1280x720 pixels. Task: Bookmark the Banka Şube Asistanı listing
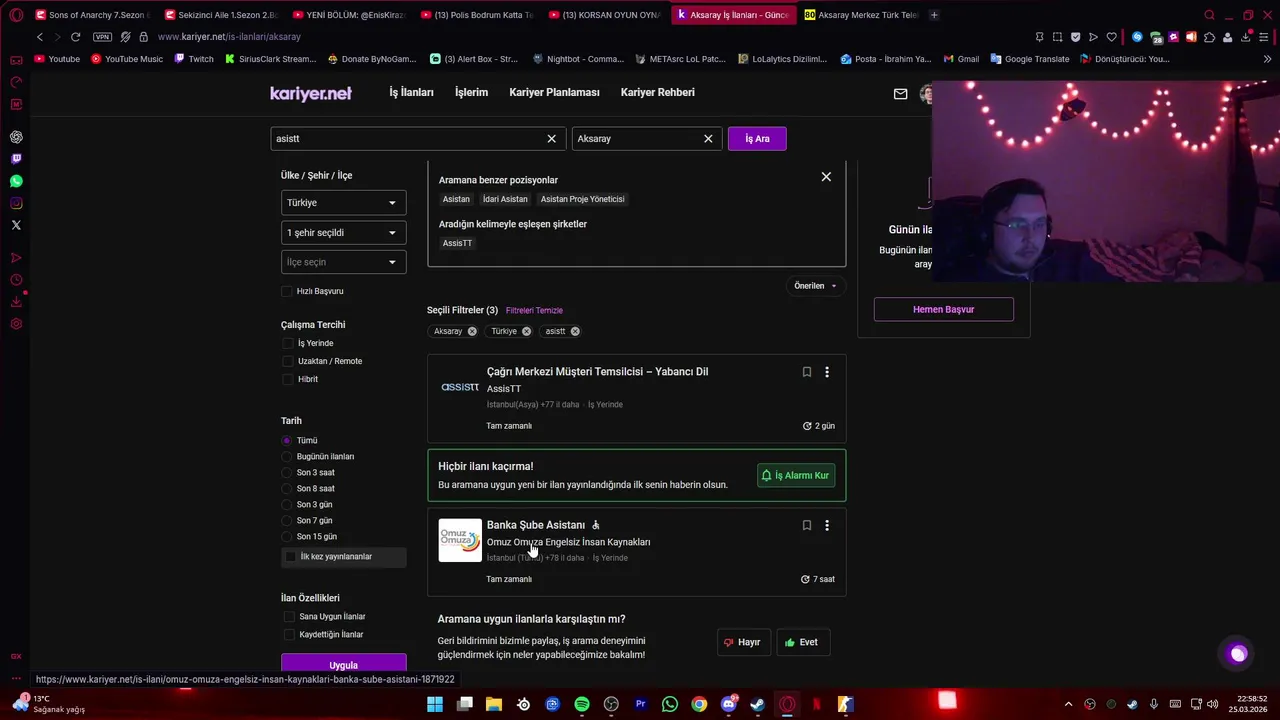(x=807, y=525)
